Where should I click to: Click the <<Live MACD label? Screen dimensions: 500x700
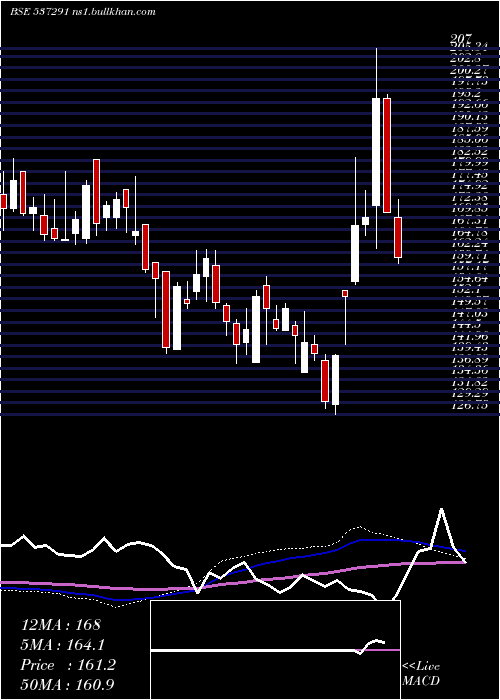(x=421, y=674)
